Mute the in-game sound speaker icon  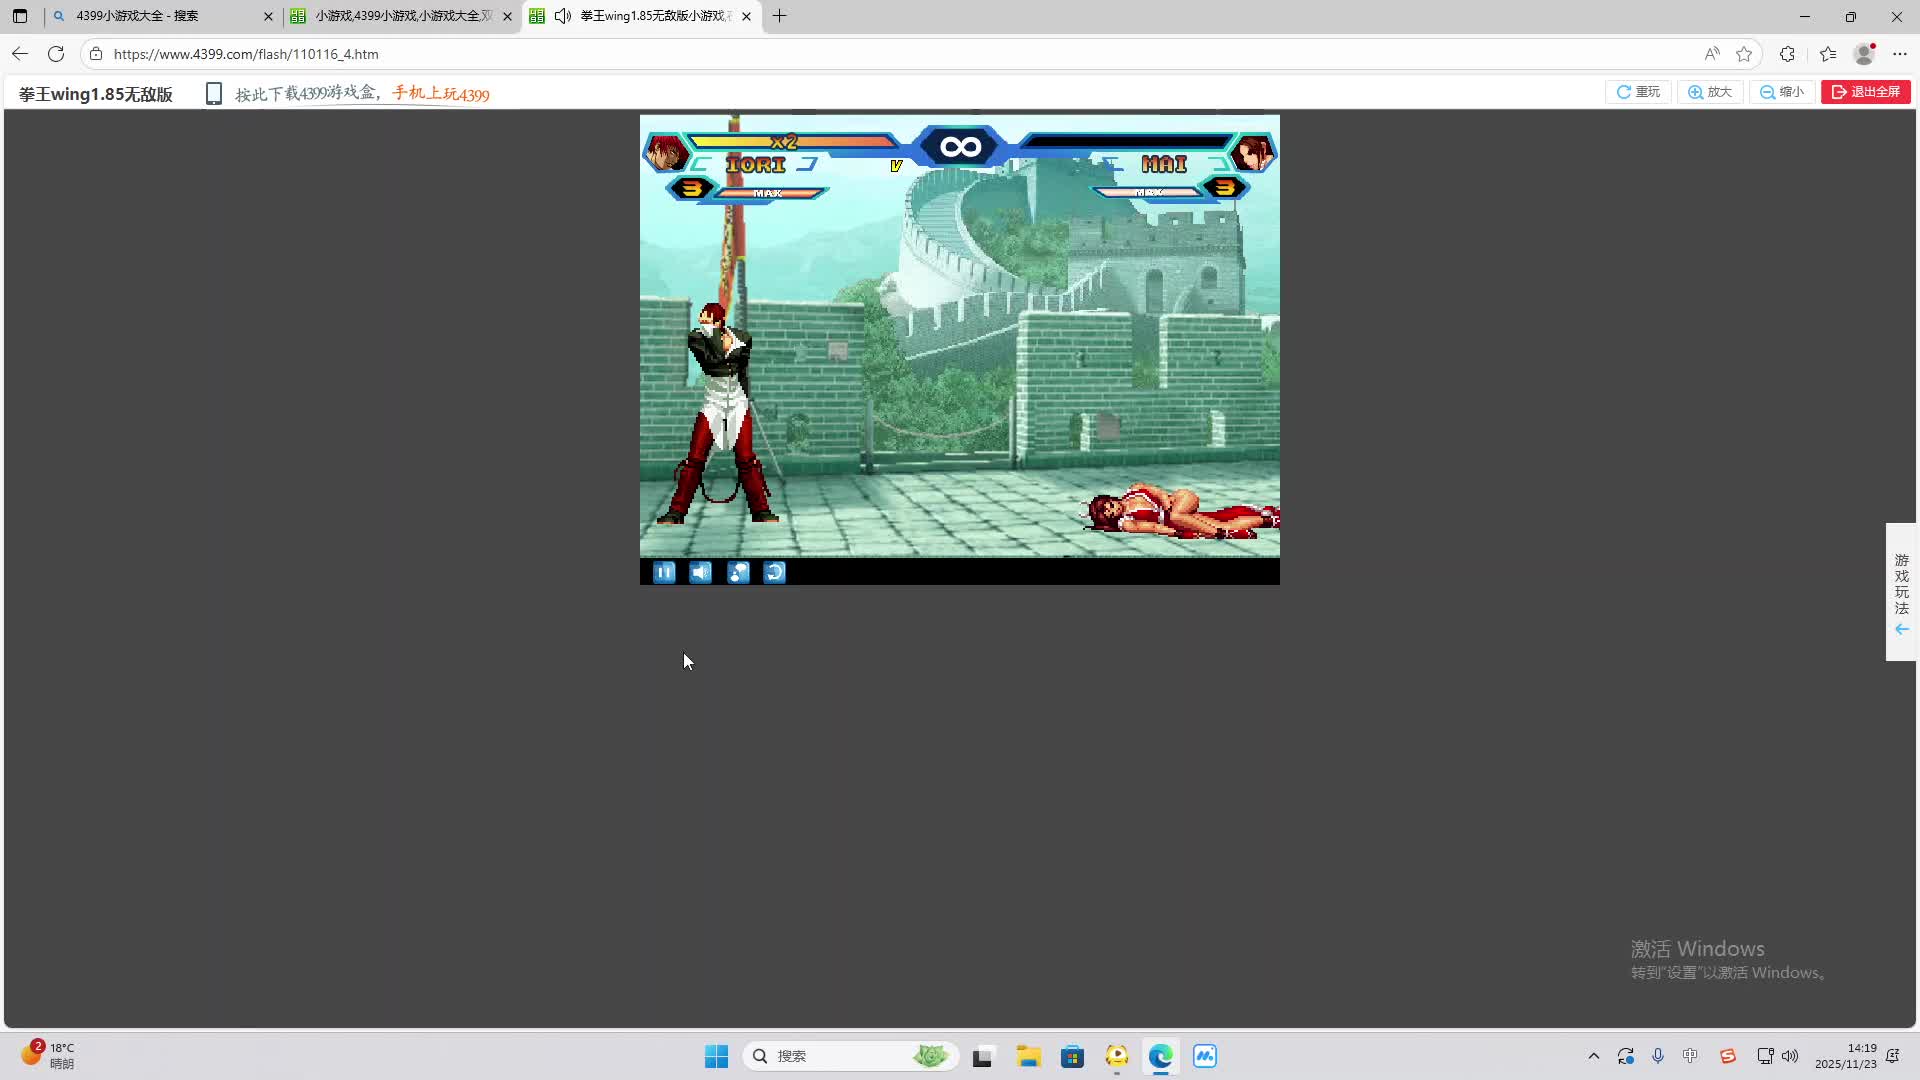[701, 572]
